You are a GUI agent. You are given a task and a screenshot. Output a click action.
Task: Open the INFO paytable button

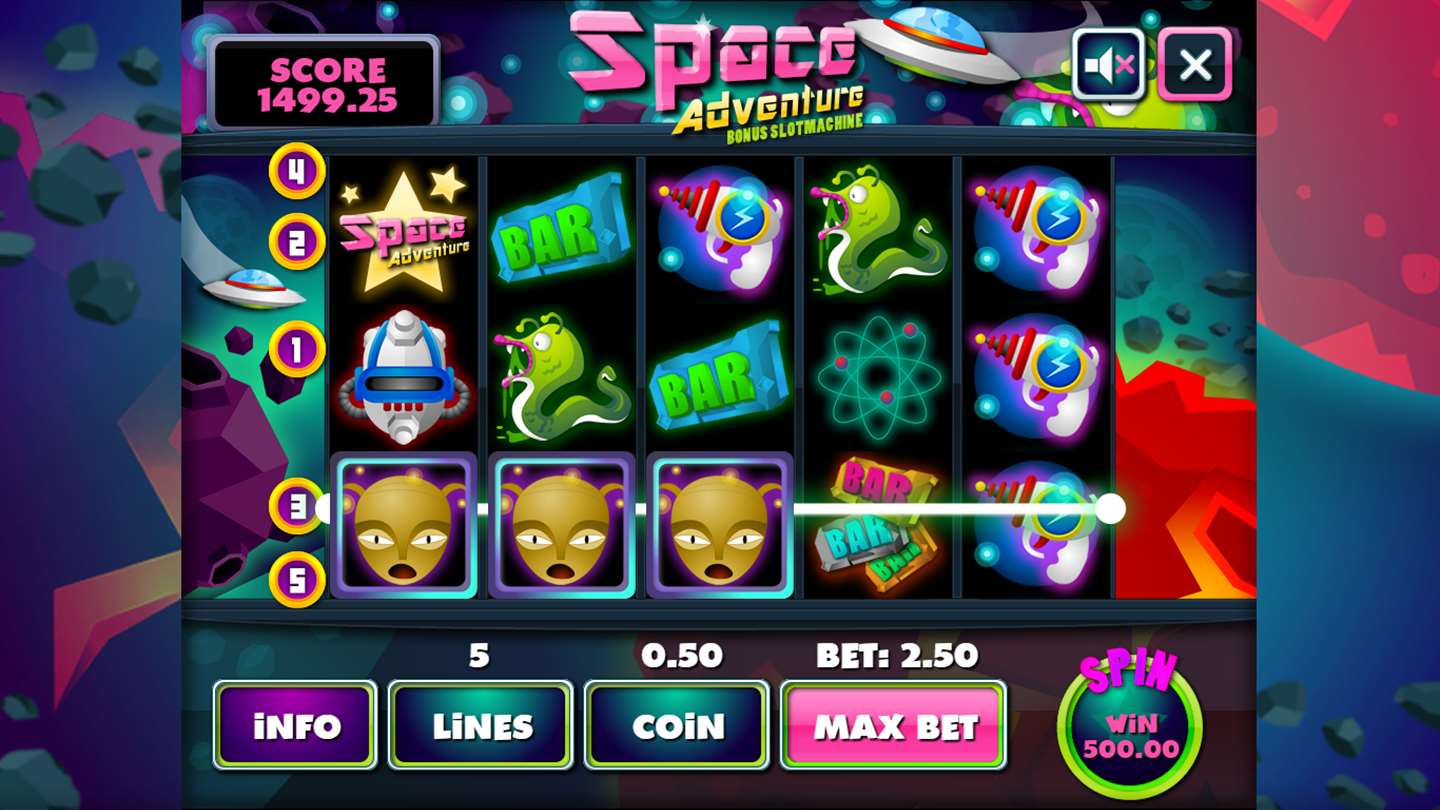point(295,725)
